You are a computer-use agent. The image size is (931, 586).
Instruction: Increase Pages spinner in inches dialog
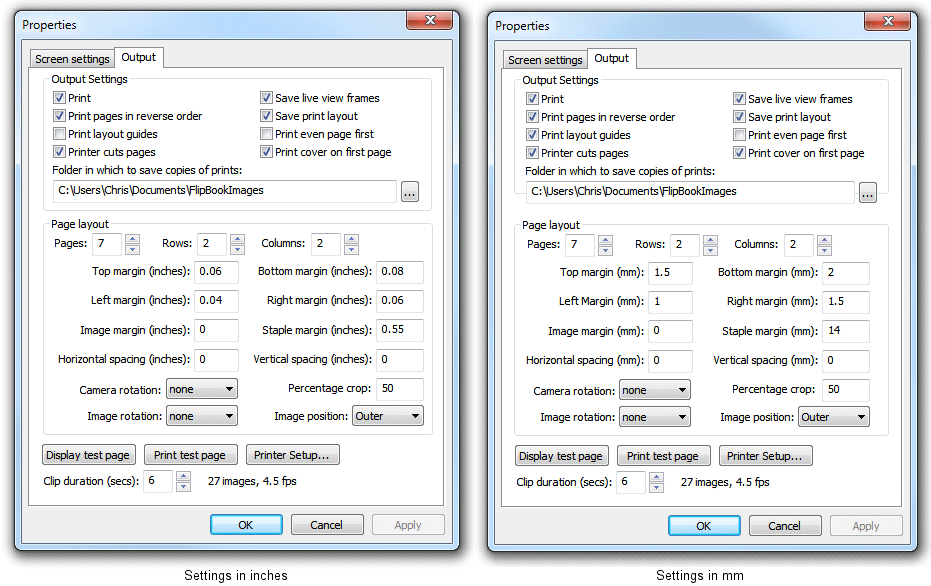[x=132, y=239]
